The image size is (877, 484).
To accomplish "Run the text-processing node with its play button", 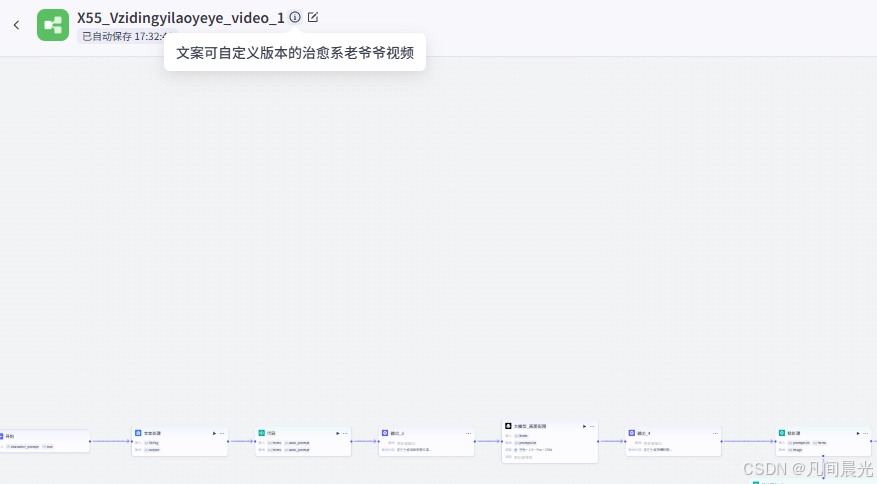I will click(x=214, y=434).
